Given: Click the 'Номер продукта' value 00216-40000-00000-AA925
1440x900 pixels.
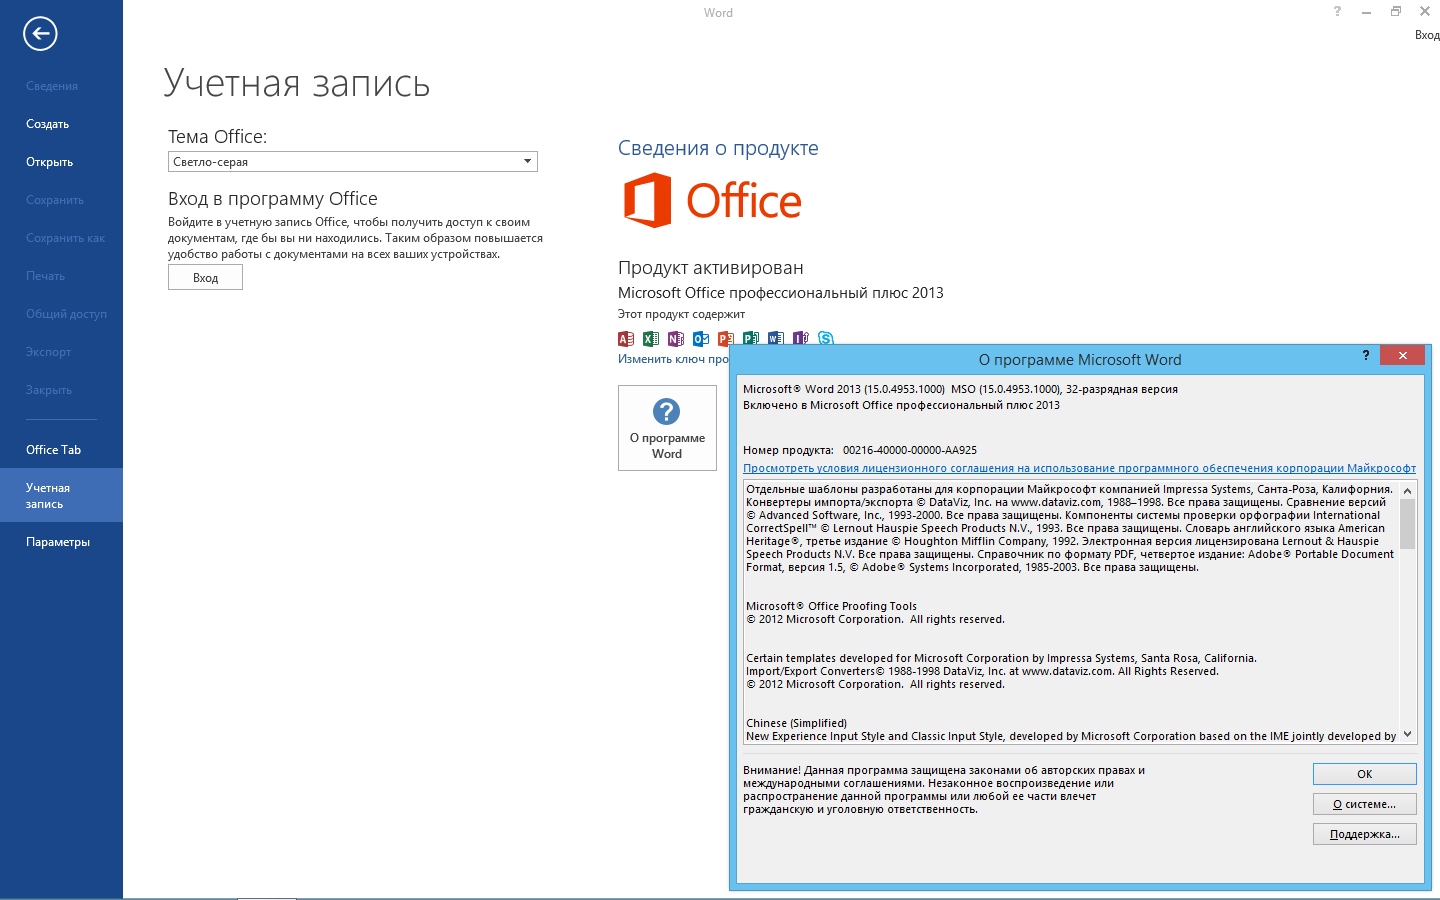Looking at the screenshot, I should 910,450.
